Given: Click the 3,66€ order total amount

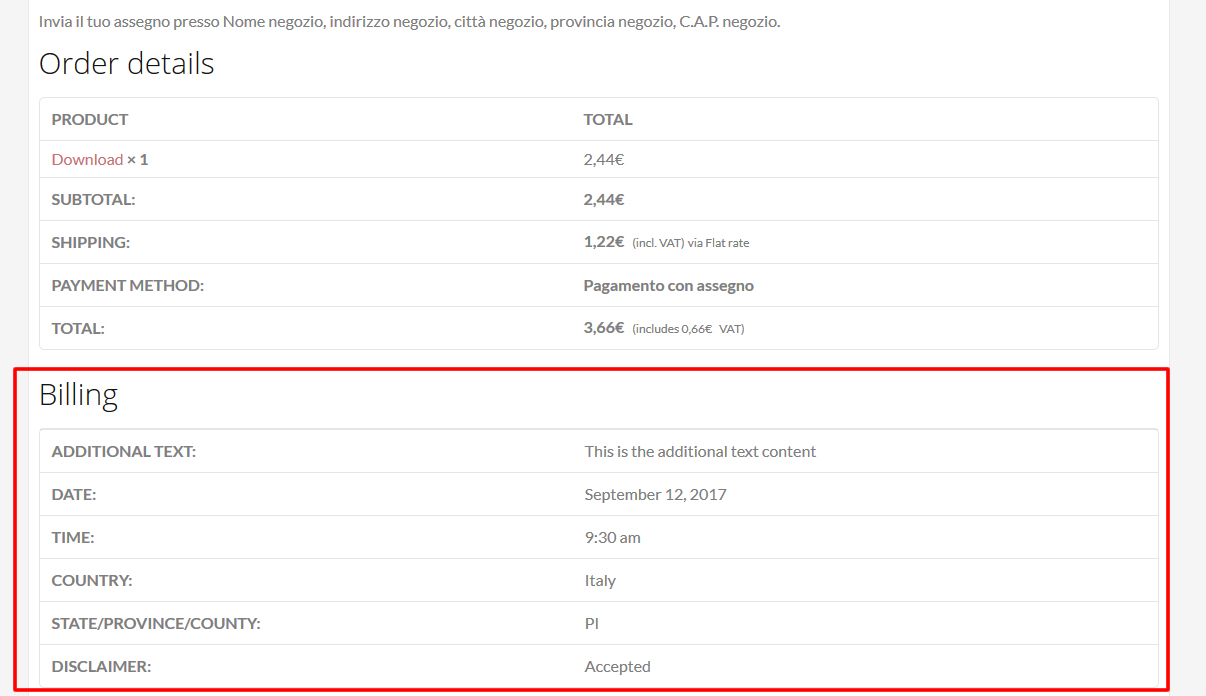Looking at the screenshot, I should [604, 327].
